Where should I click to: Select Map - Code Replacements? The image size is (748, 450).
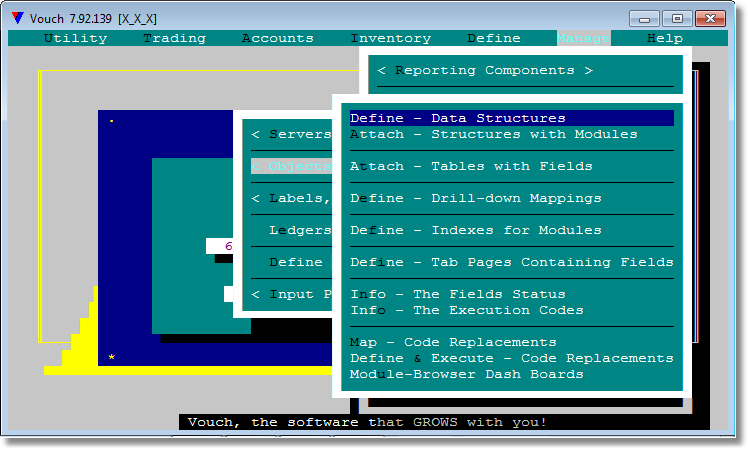coord(453,342)
